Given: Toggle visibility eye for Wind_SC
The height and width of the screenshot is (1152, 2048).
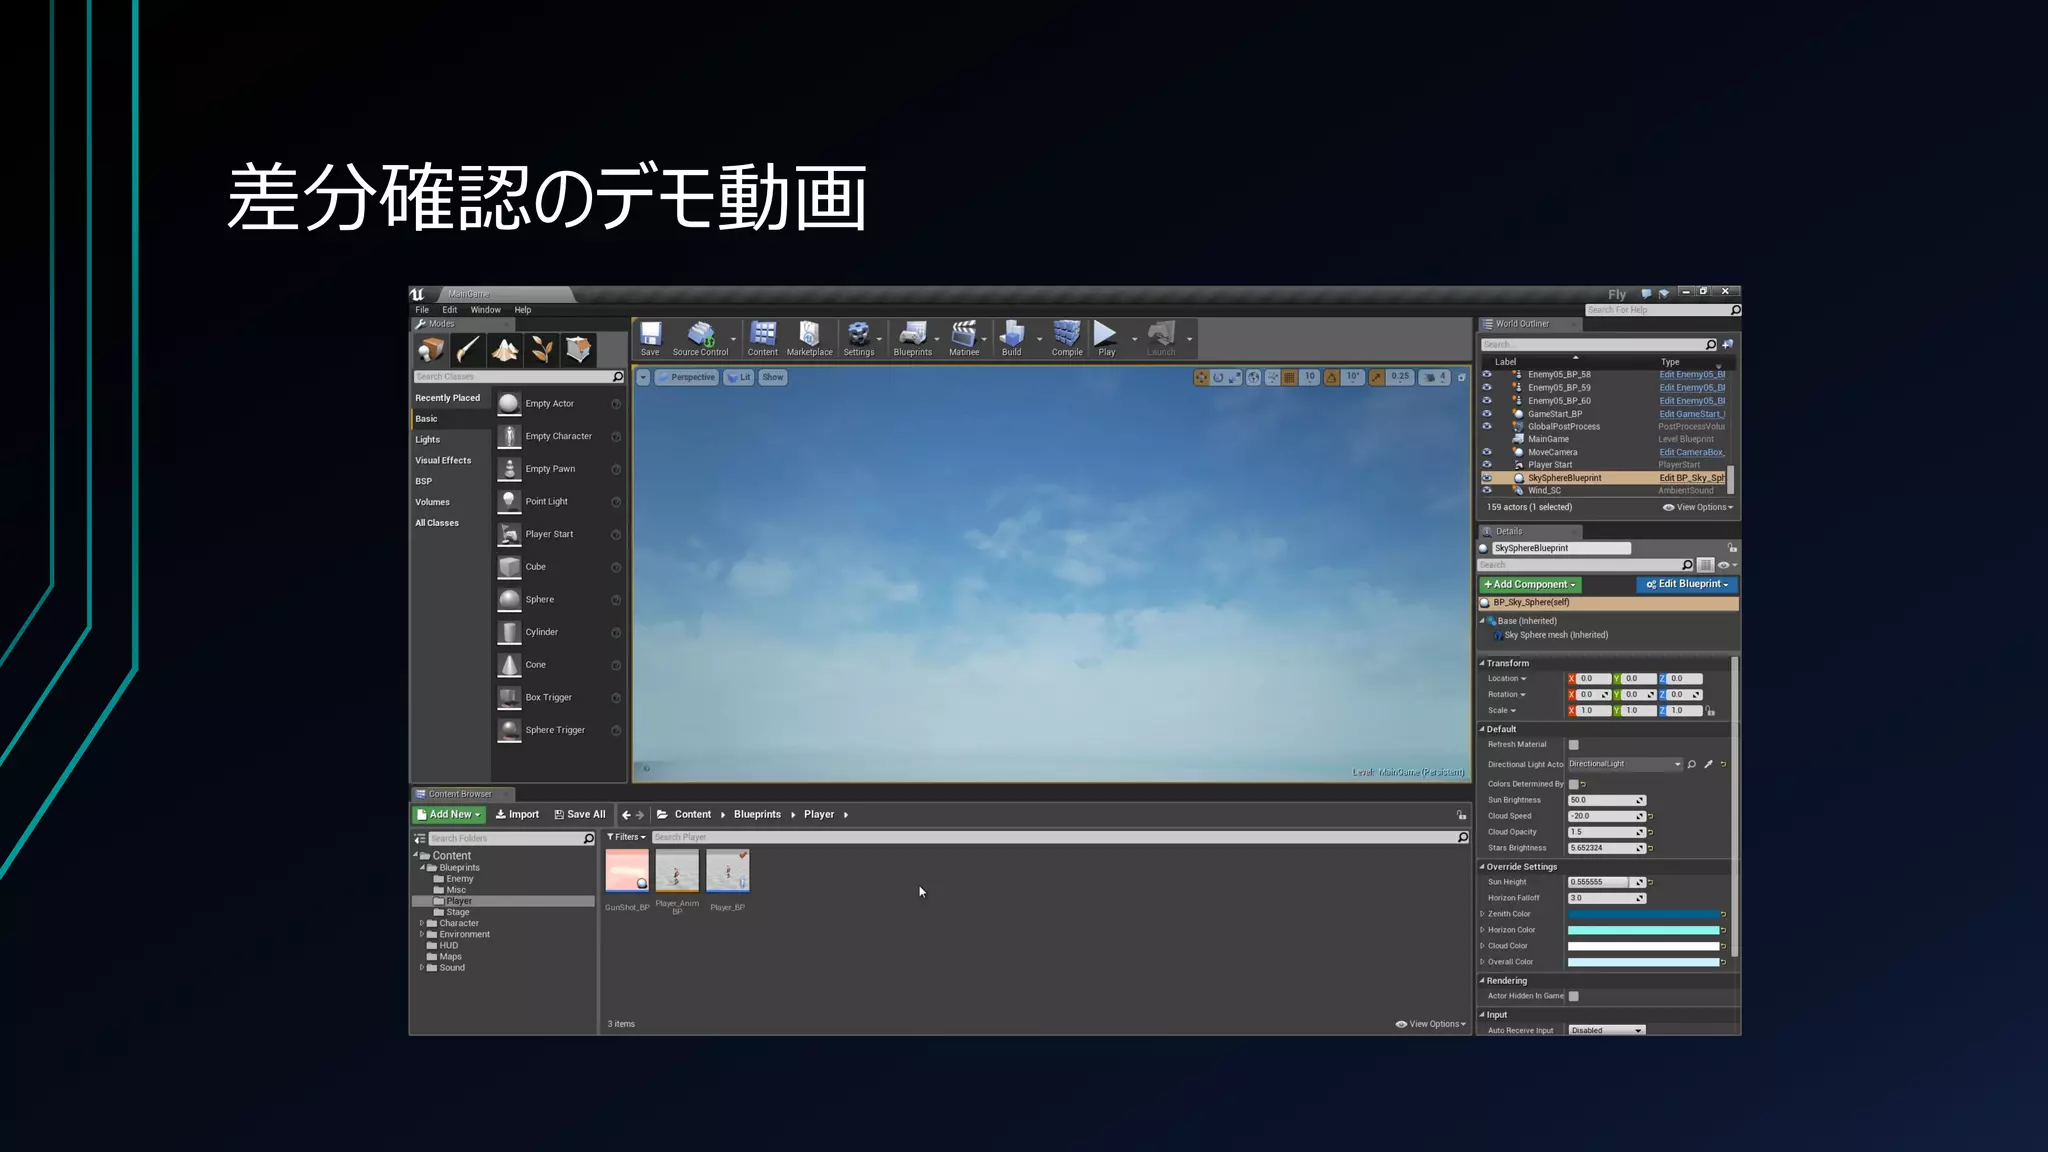Looking at the screenshot, I should tap(1487, 490).
